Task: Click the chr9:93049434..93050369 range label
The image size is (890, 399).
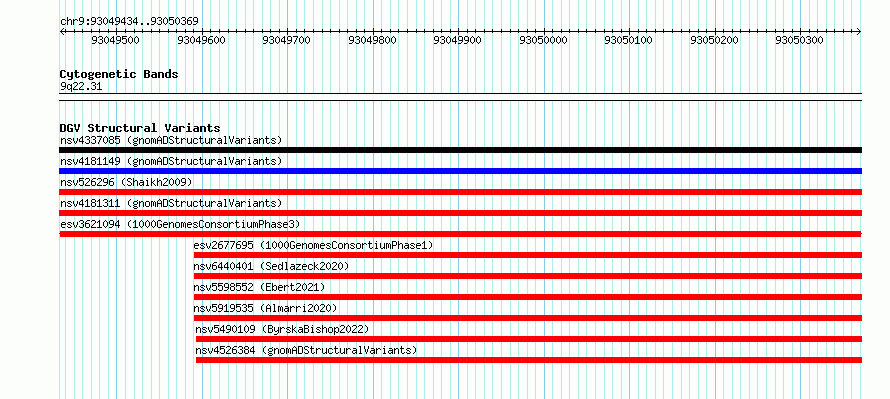Action: pos(129,21)
